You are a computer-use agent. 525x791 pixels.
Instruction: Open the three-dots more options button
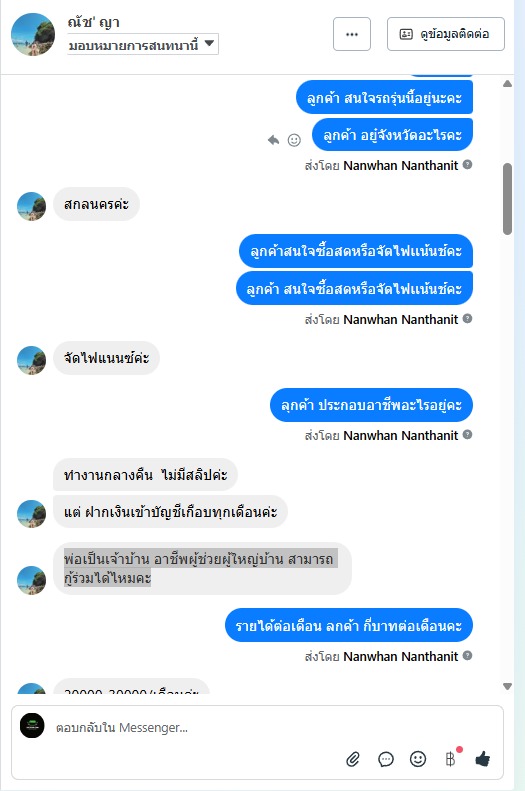[x=352, y=34]
